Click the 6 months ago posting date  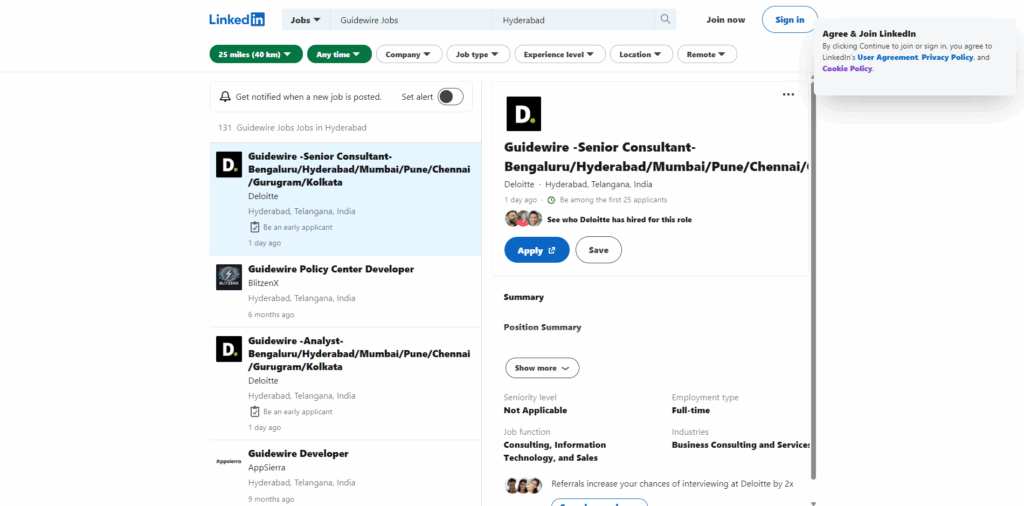271,315
